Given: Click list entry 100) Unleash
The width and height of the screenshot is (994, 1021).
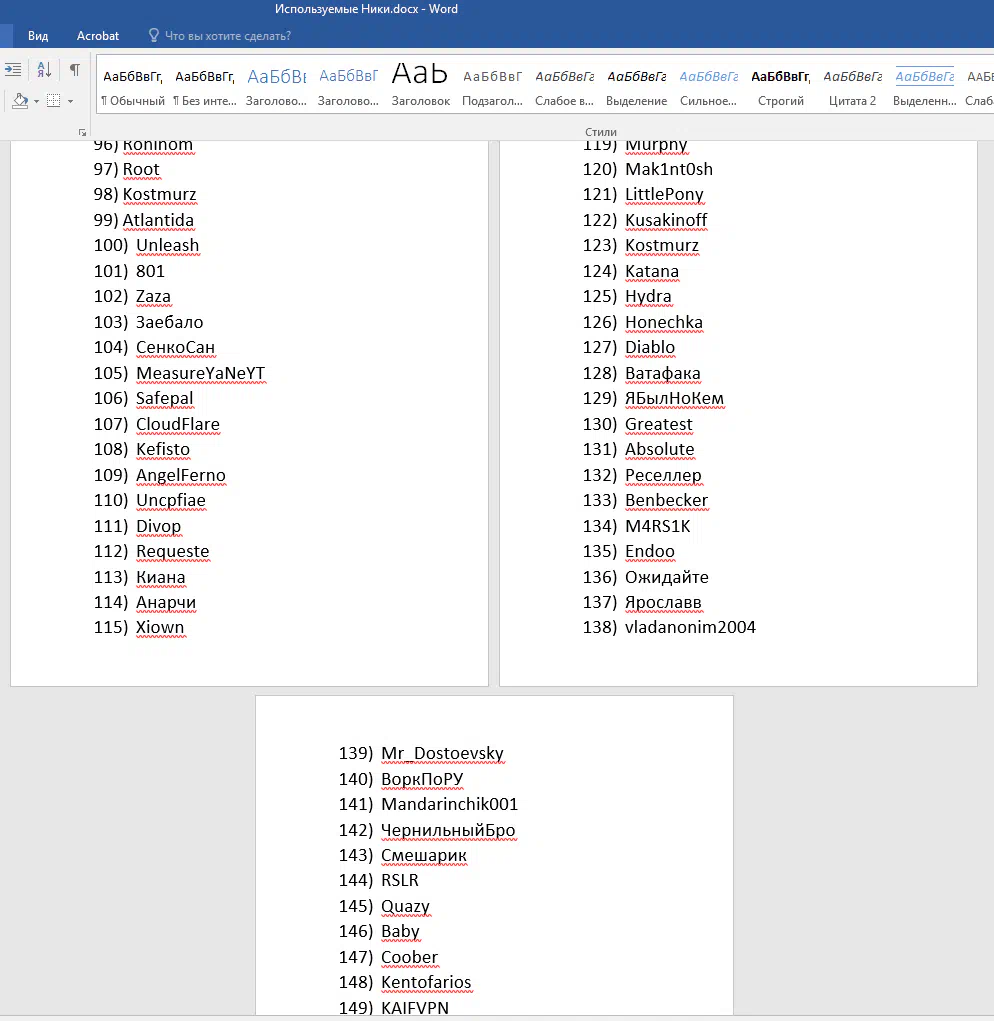Looking at the screenshot, I should pyautogui.click(x=146, y=245).
